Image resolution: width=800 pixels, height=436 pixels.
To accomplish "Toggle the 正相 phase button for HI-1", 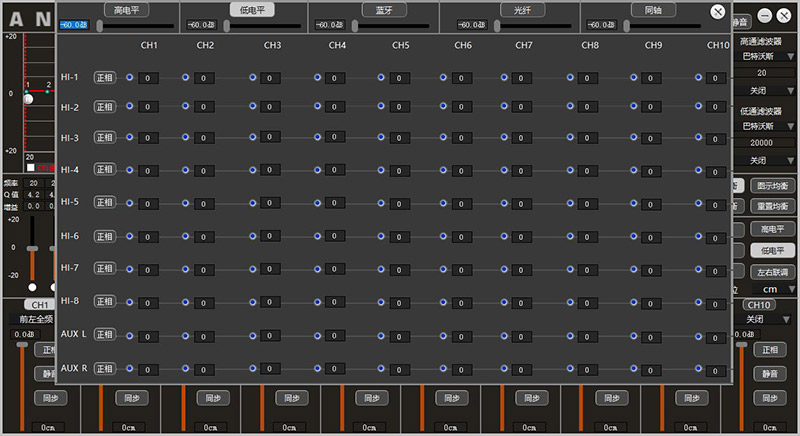I will [104, 77].
